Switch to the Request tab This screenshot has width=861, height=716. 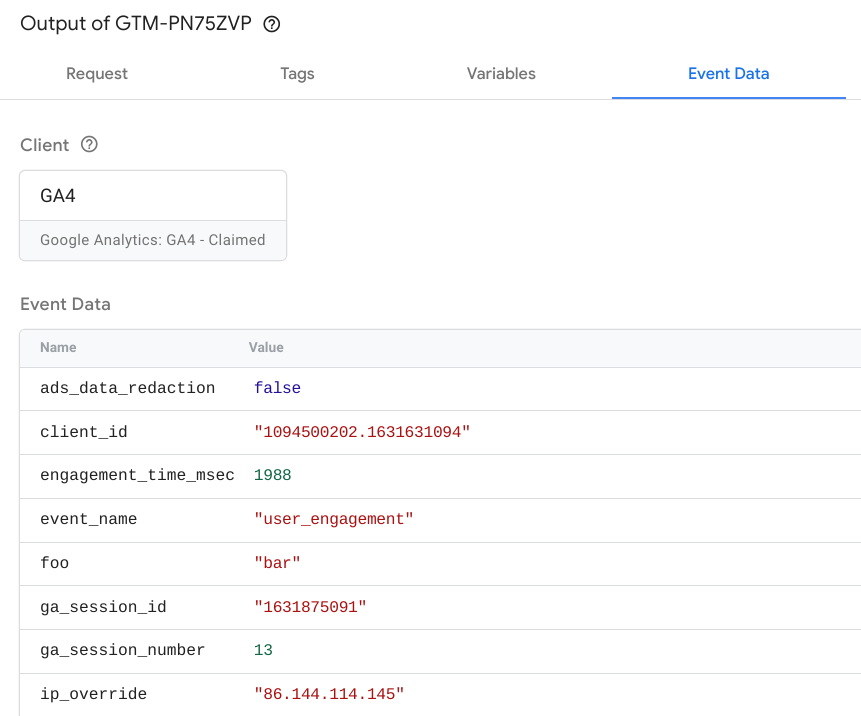coord(96,73)
